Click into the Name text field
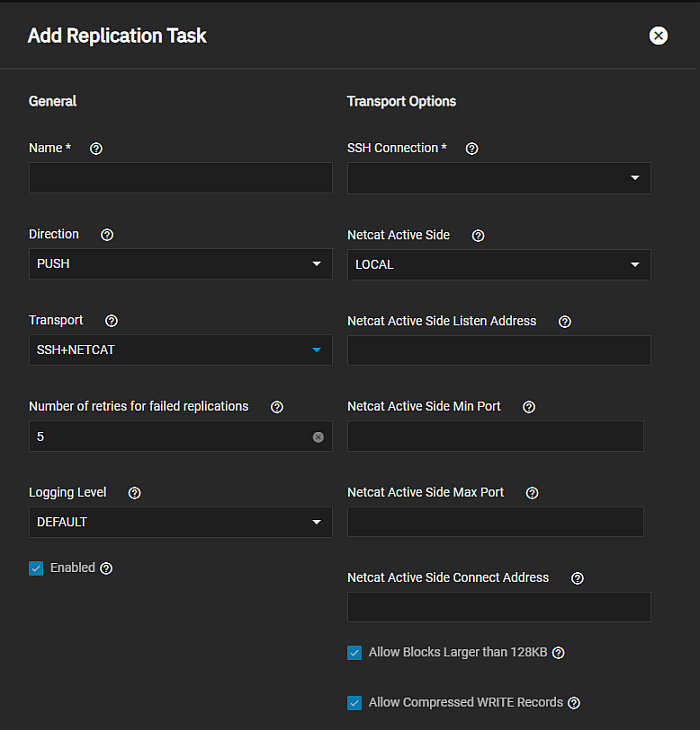The width and height of the screenshot is (700, 730). pos(180,178)
